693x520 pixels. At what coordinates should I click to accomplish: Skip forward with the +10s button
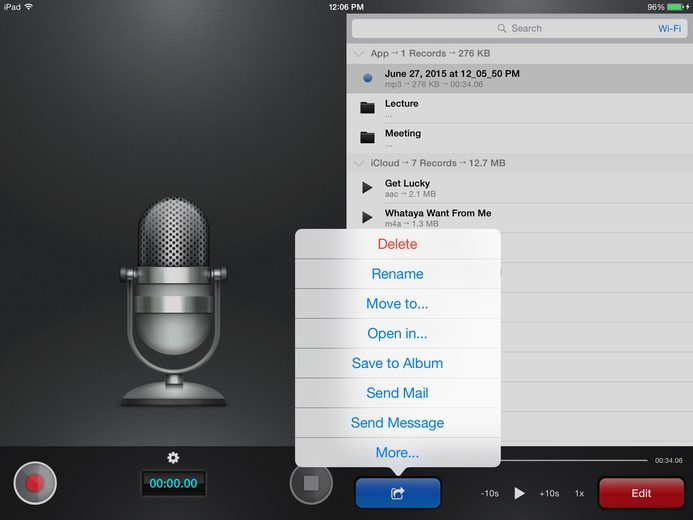[x=549, y=493]
